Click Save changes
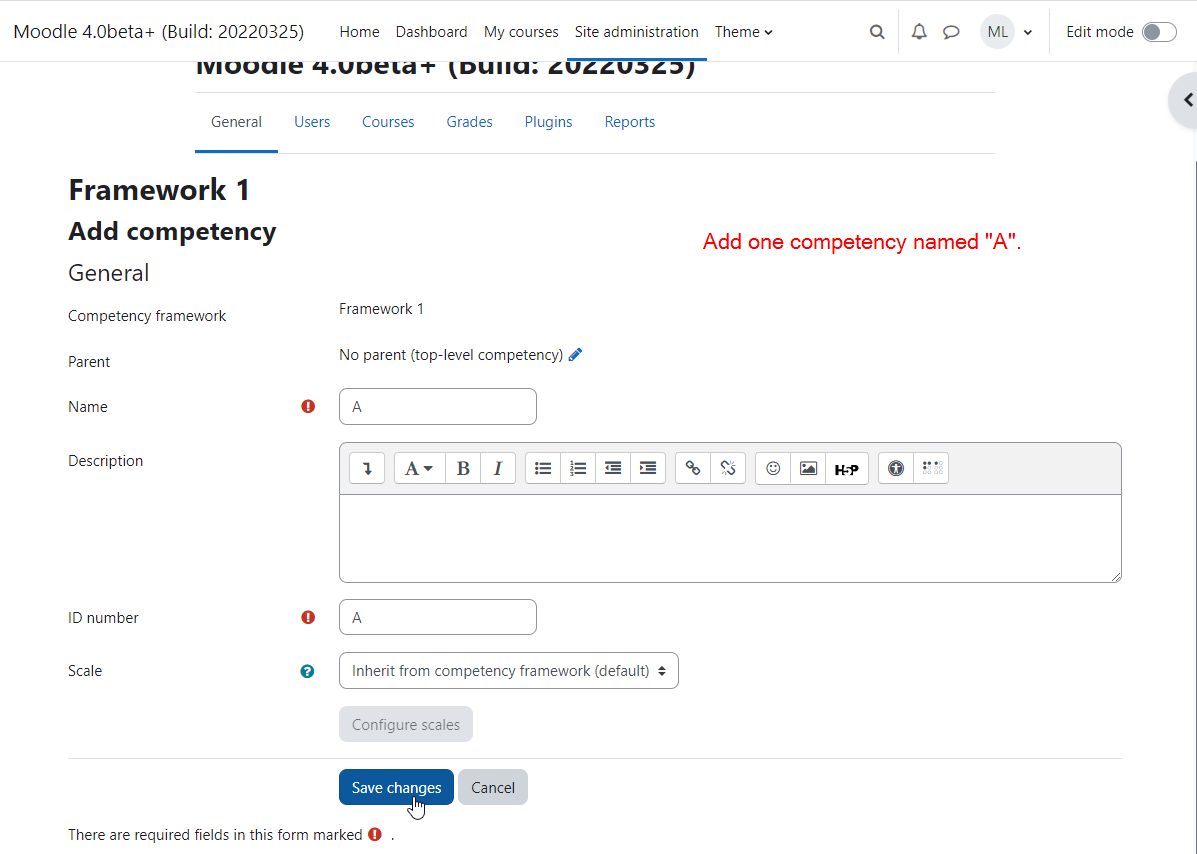The height and width of the screenshot is (854, 1197). 396,788
